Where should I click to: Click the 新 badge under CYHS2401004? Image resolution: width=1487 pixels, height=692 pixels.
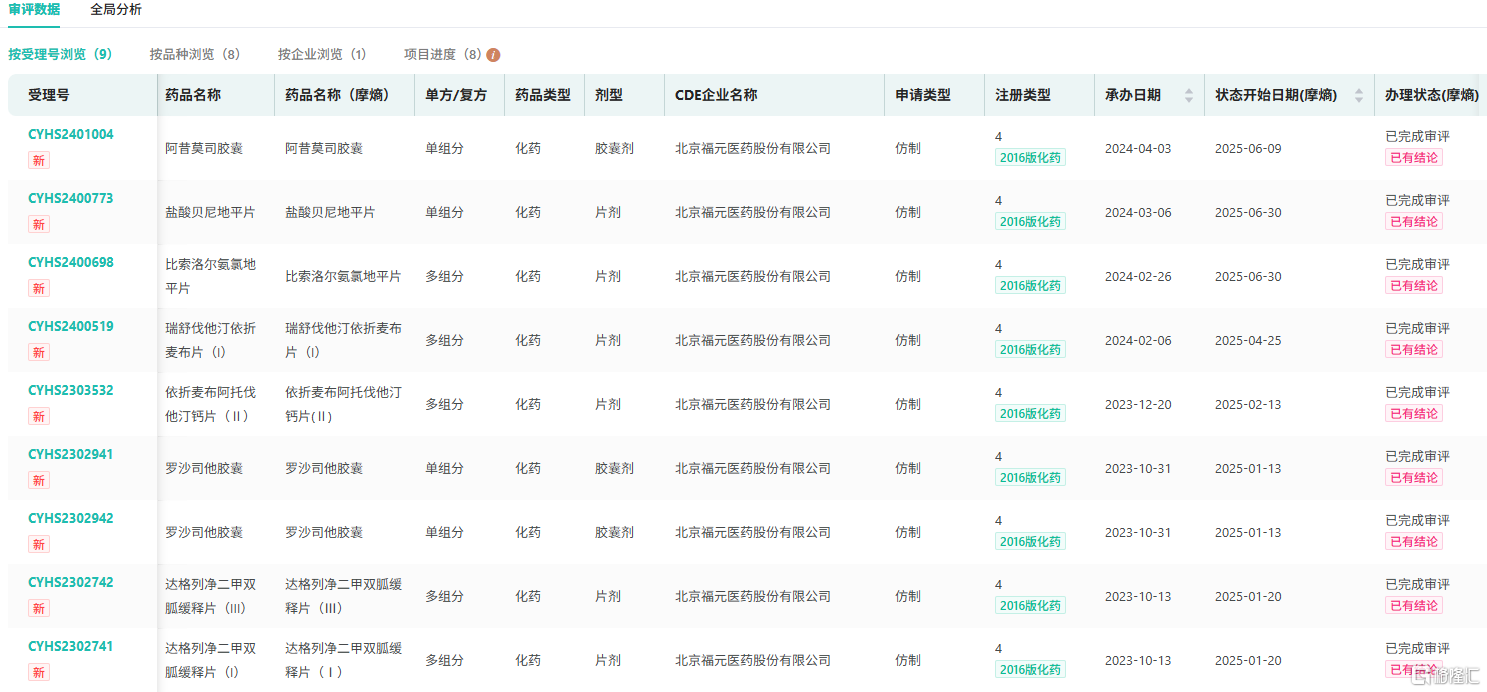click(x=39, y=160)
